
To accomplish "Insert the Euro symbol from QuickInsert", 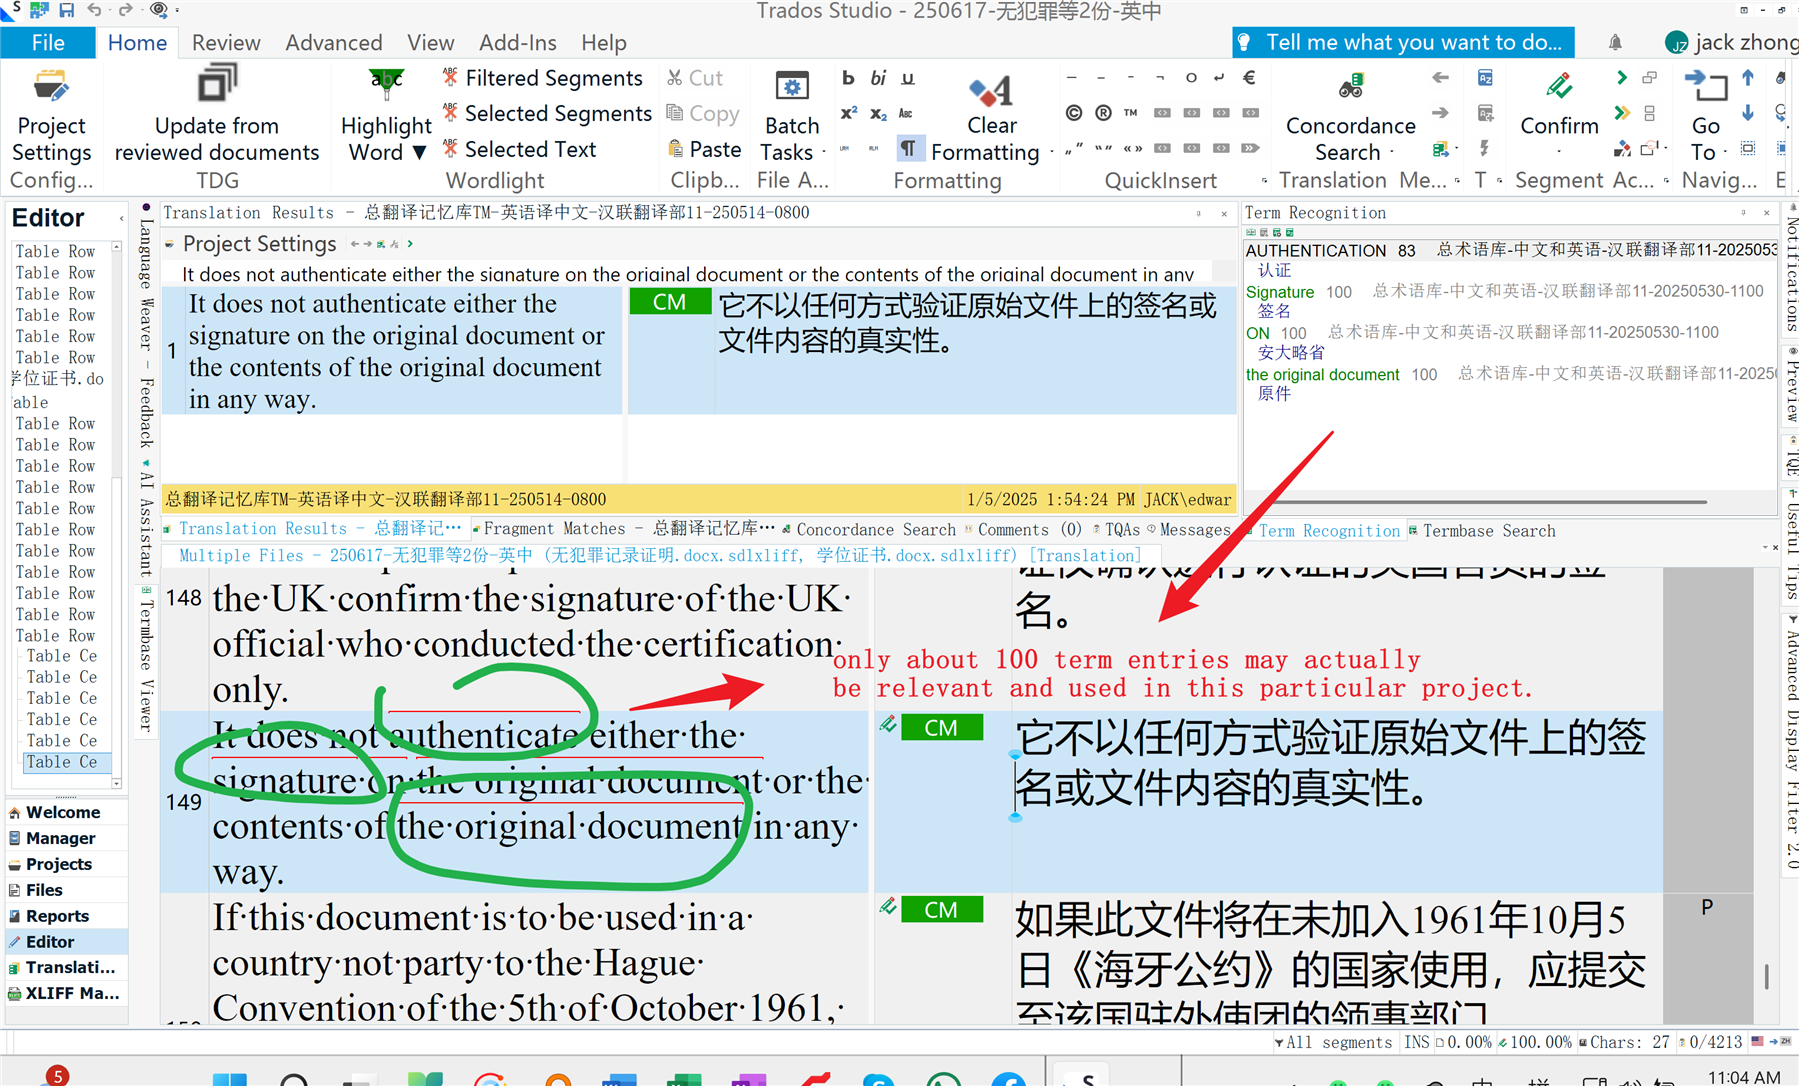I will [1249, 77].
